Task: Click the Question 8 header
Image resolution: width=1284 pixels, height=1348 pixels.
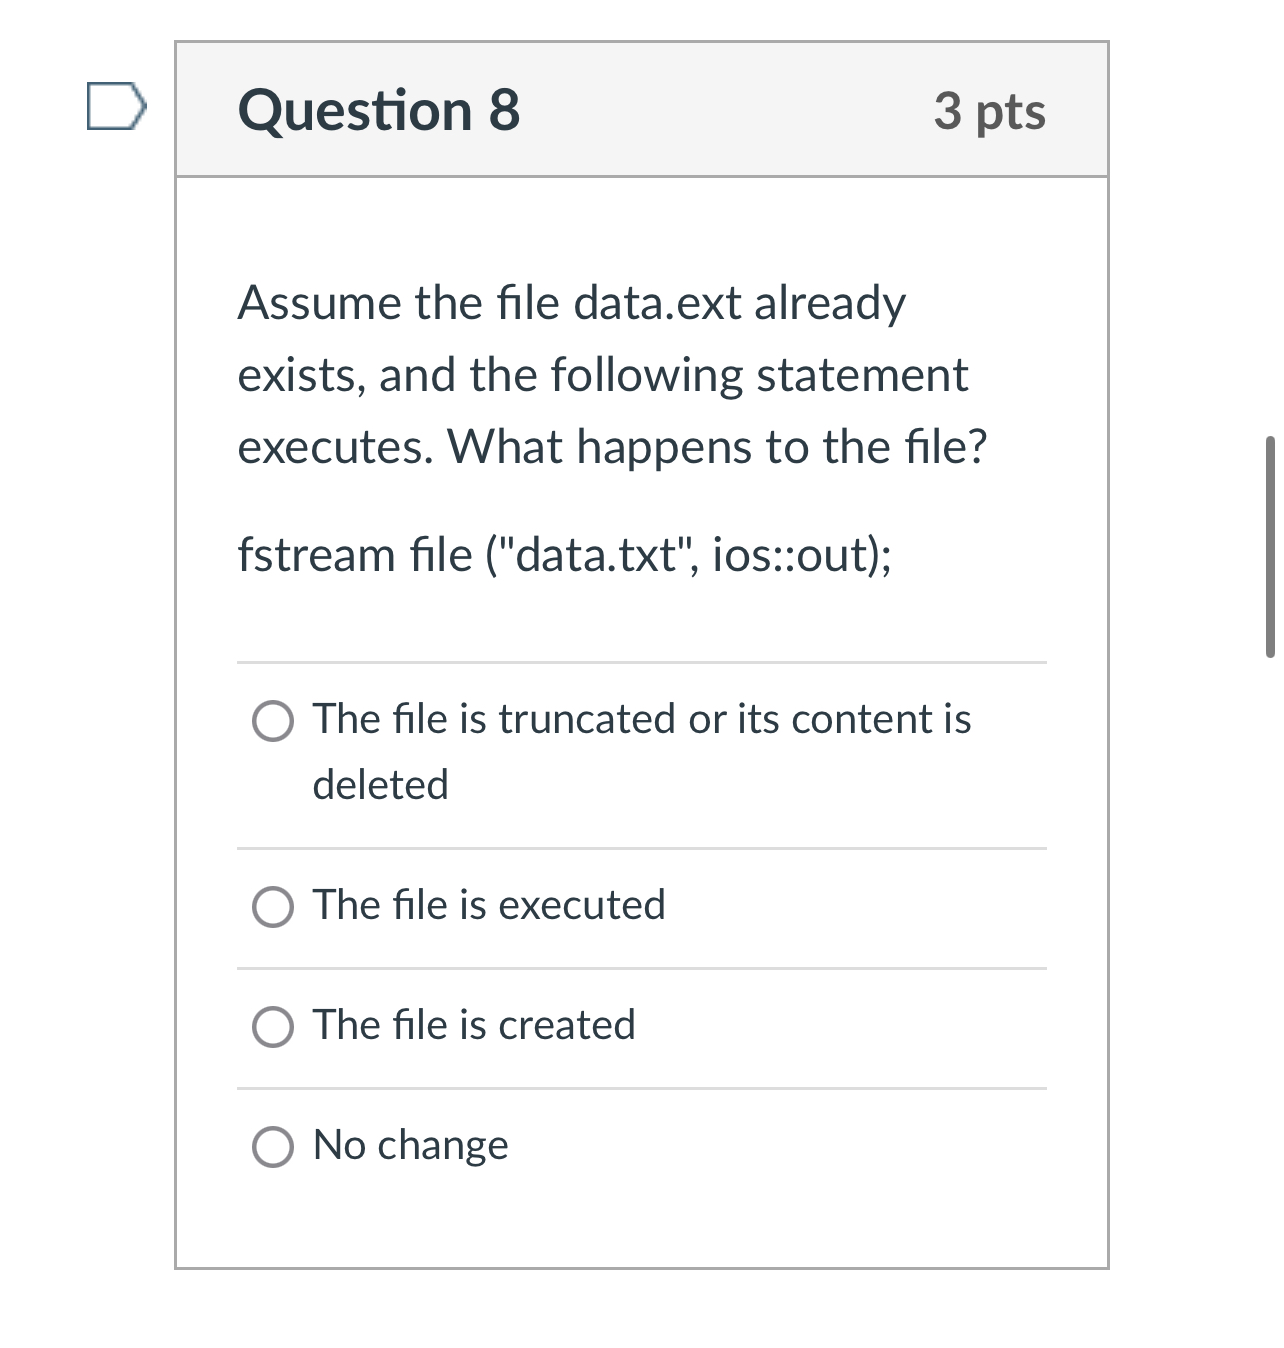Action: click(x=378, y=110)
